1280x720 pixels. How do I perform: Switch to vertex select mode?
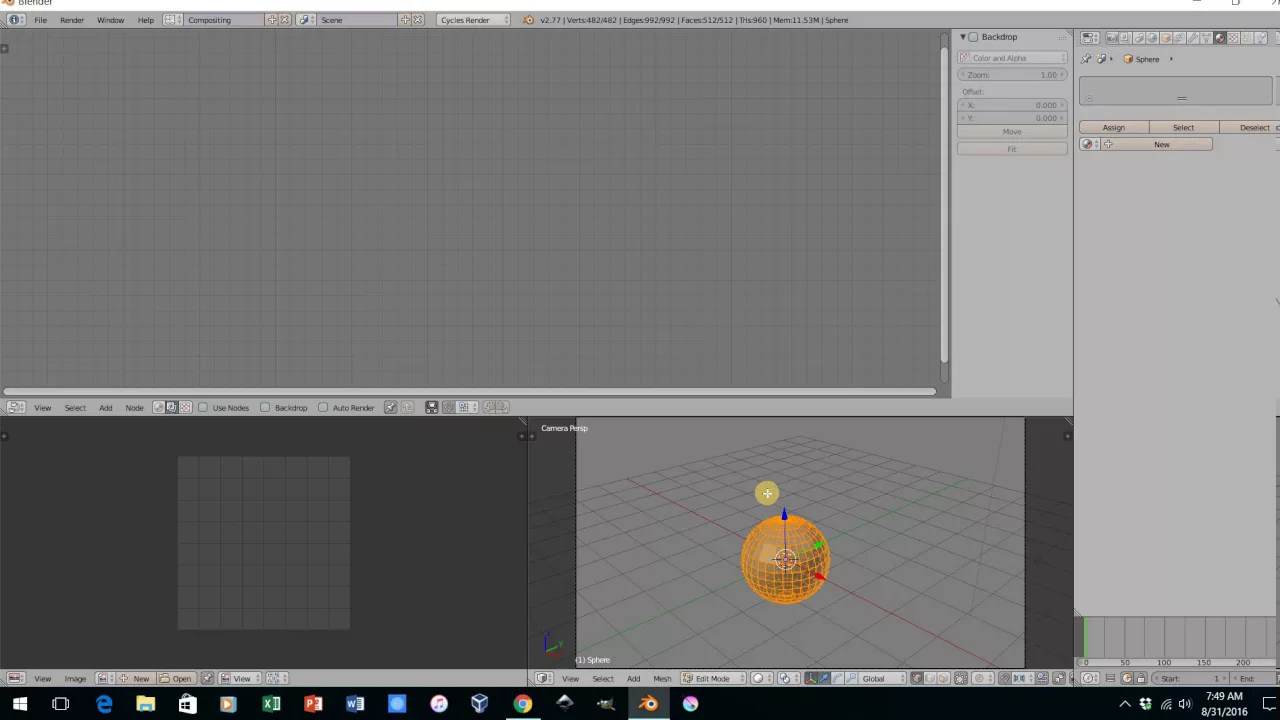(917, 678)
